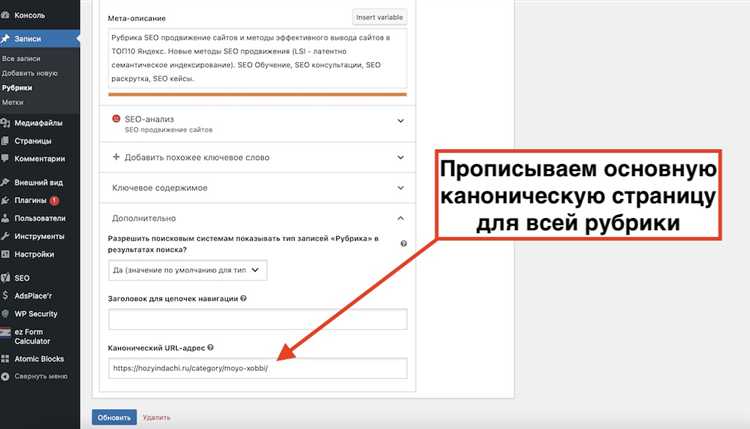Open Рубрики submenu
The width and height of the screenshot is (750, 429).
(x=17, y=88)
